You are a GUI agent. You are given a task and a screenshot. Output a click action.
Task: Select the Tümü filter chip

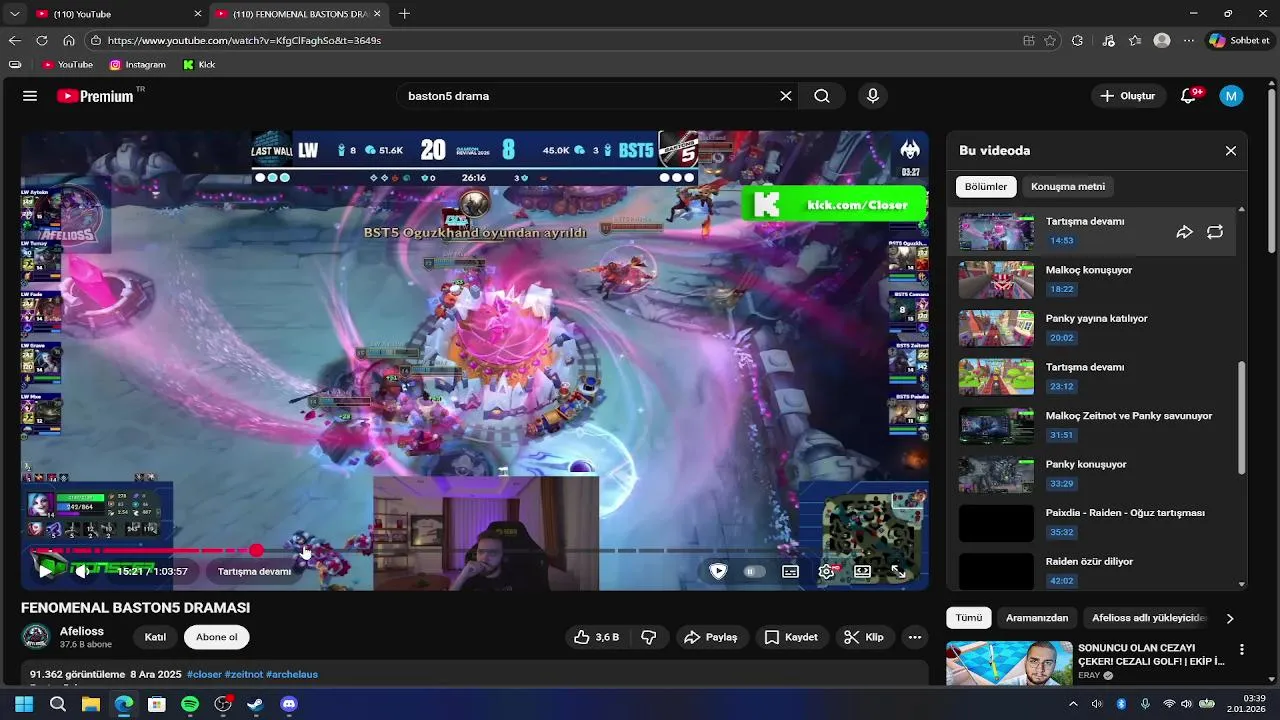pos(969,618)
